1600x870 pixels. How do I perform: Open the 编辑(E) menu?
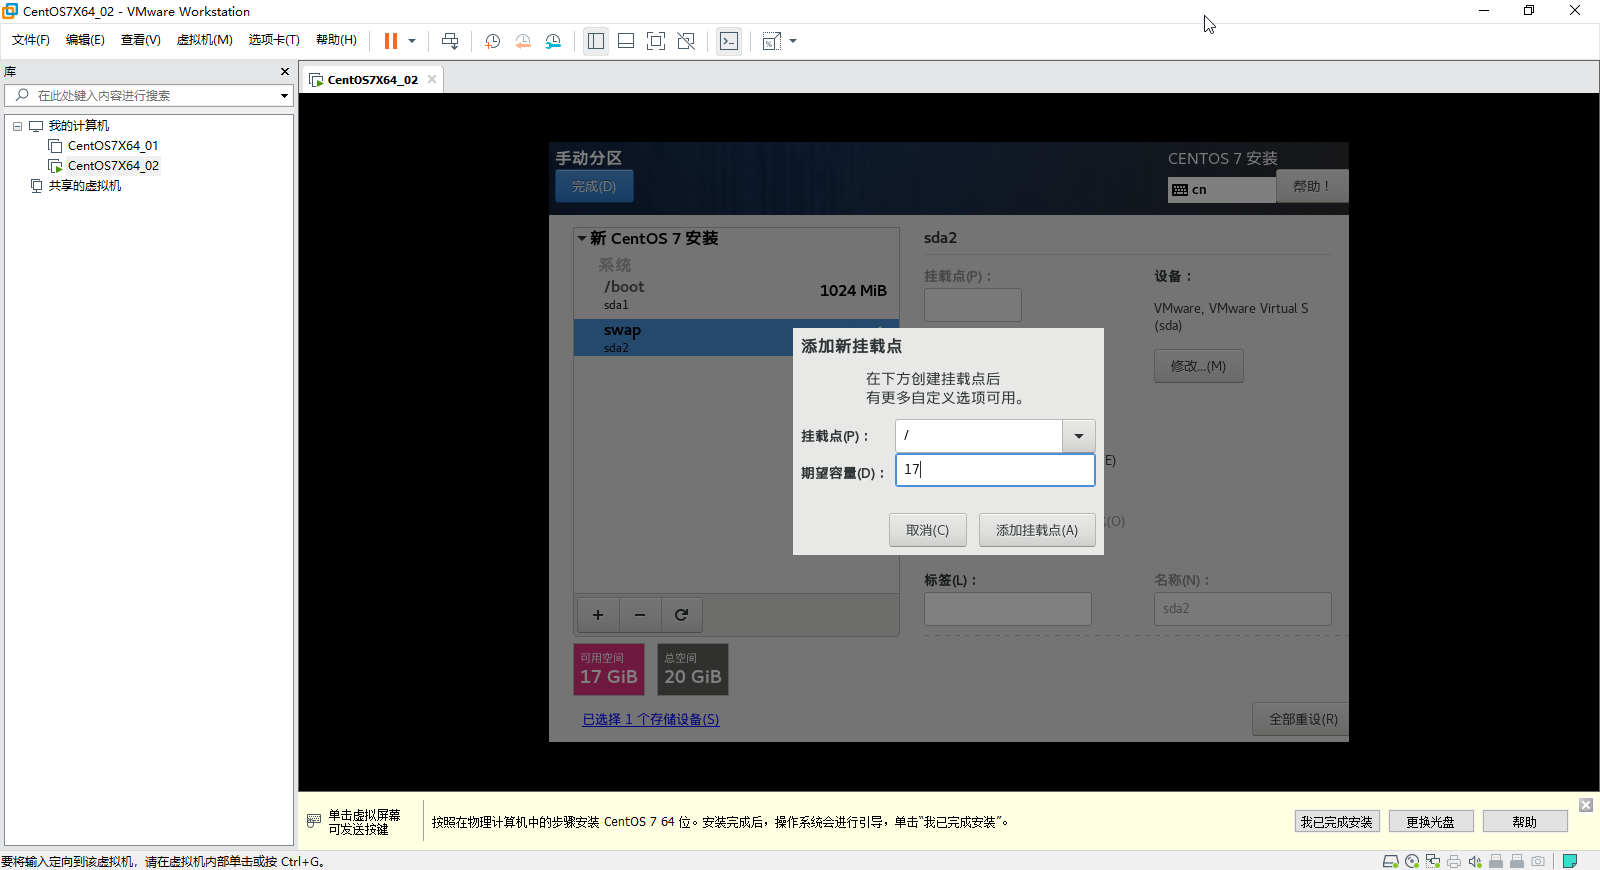pos(85,40)
